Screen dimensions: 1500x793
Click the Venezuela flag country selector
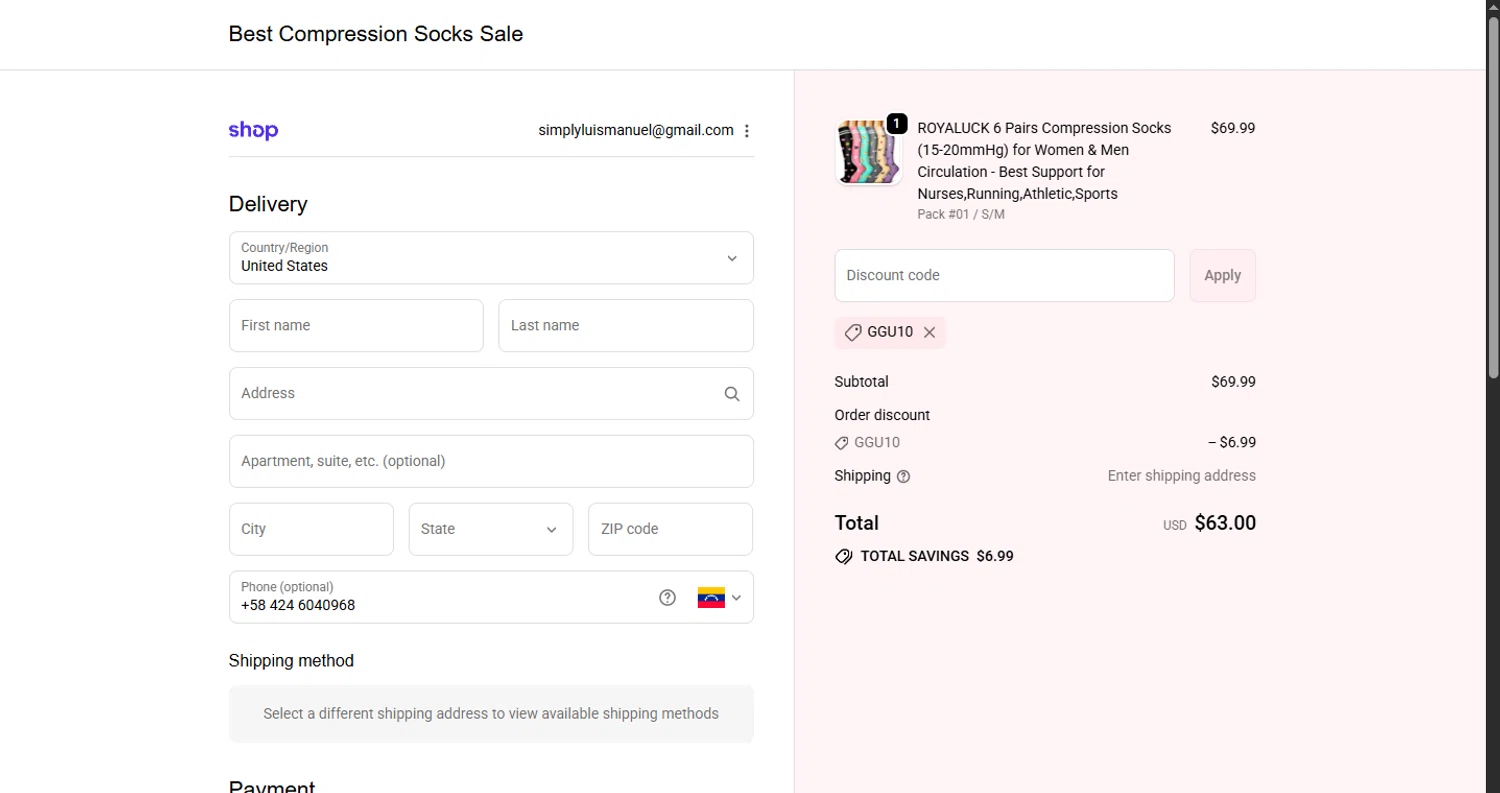point(711,598)
